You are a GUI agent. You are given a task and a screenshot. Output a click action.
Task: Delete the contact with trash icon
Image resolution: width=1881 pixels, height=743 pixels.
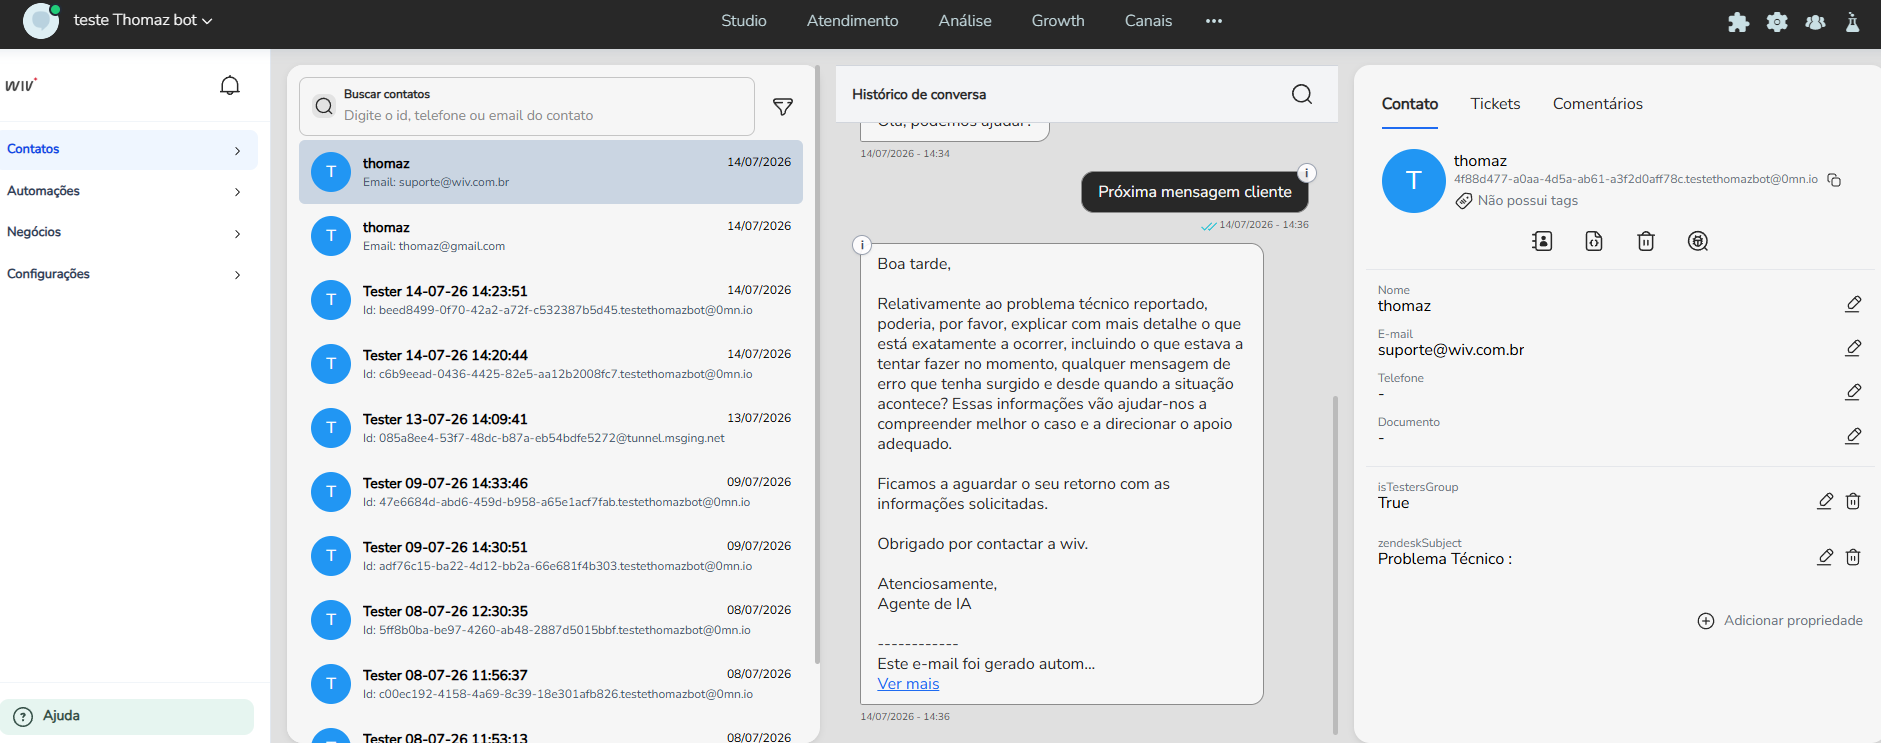[x=1646, y=241]
